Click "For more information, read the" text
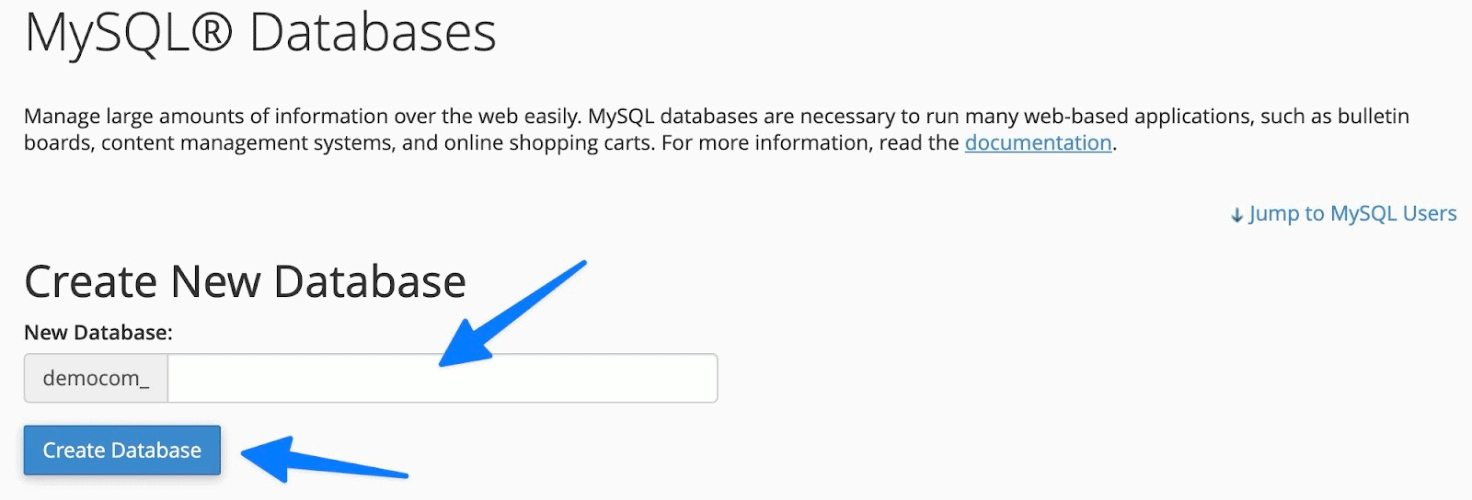 [808, 143]
